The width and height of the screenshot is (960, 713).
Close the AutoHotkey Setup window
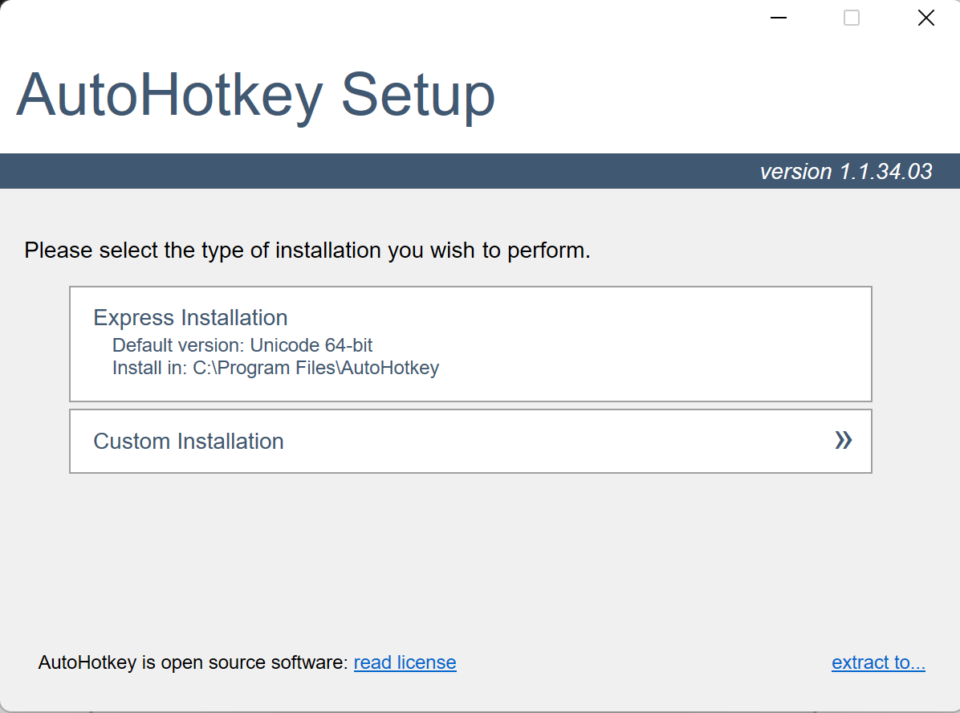coord(926,18)
